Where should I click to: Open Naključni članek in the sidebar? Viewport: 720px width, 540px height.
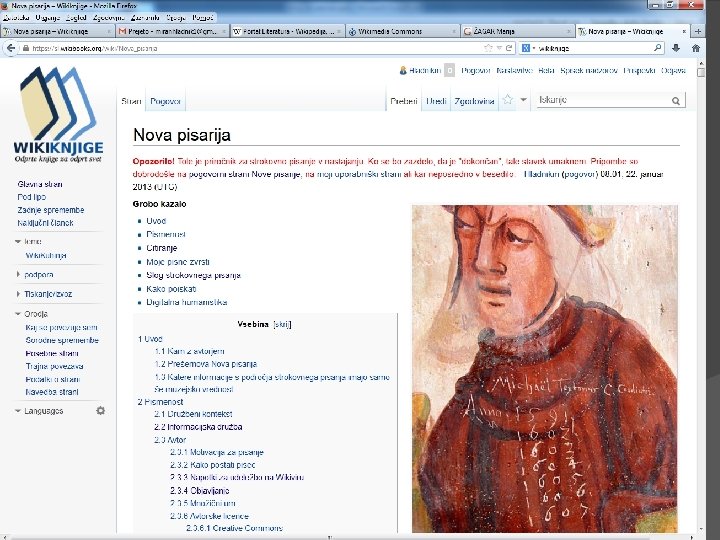click(x=45, y=223)
